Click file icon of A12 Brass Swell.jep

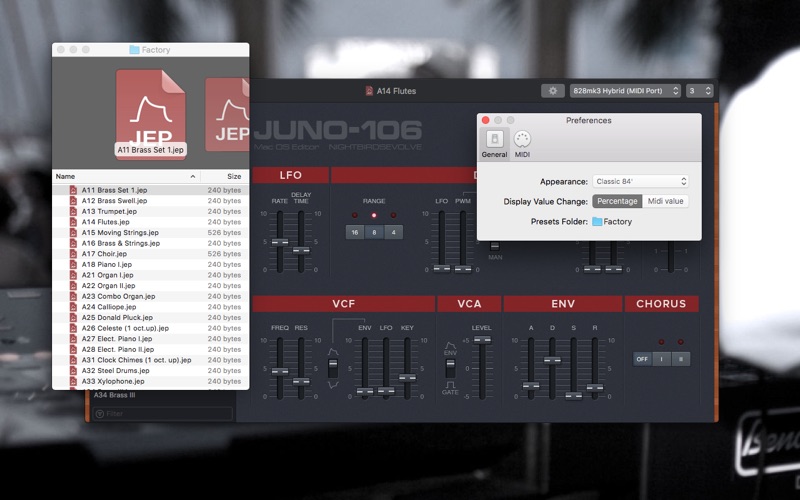[73, 201]
